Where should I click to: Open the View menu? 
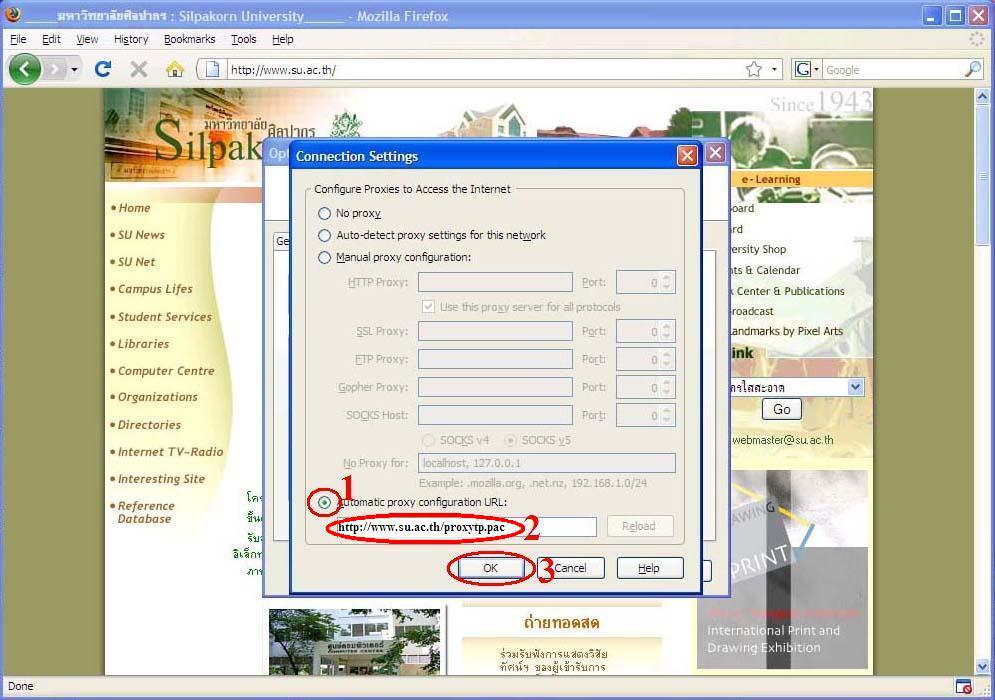[87, 39]
